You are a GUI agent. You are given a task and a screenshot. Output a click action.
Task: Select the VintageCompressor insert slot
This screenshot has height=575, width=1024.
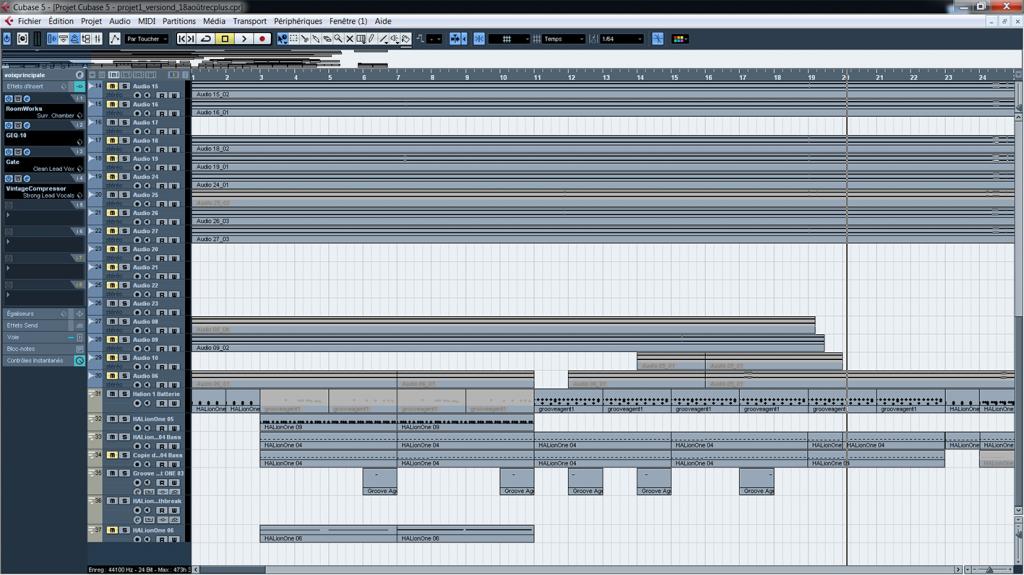[x=44, y=191]
